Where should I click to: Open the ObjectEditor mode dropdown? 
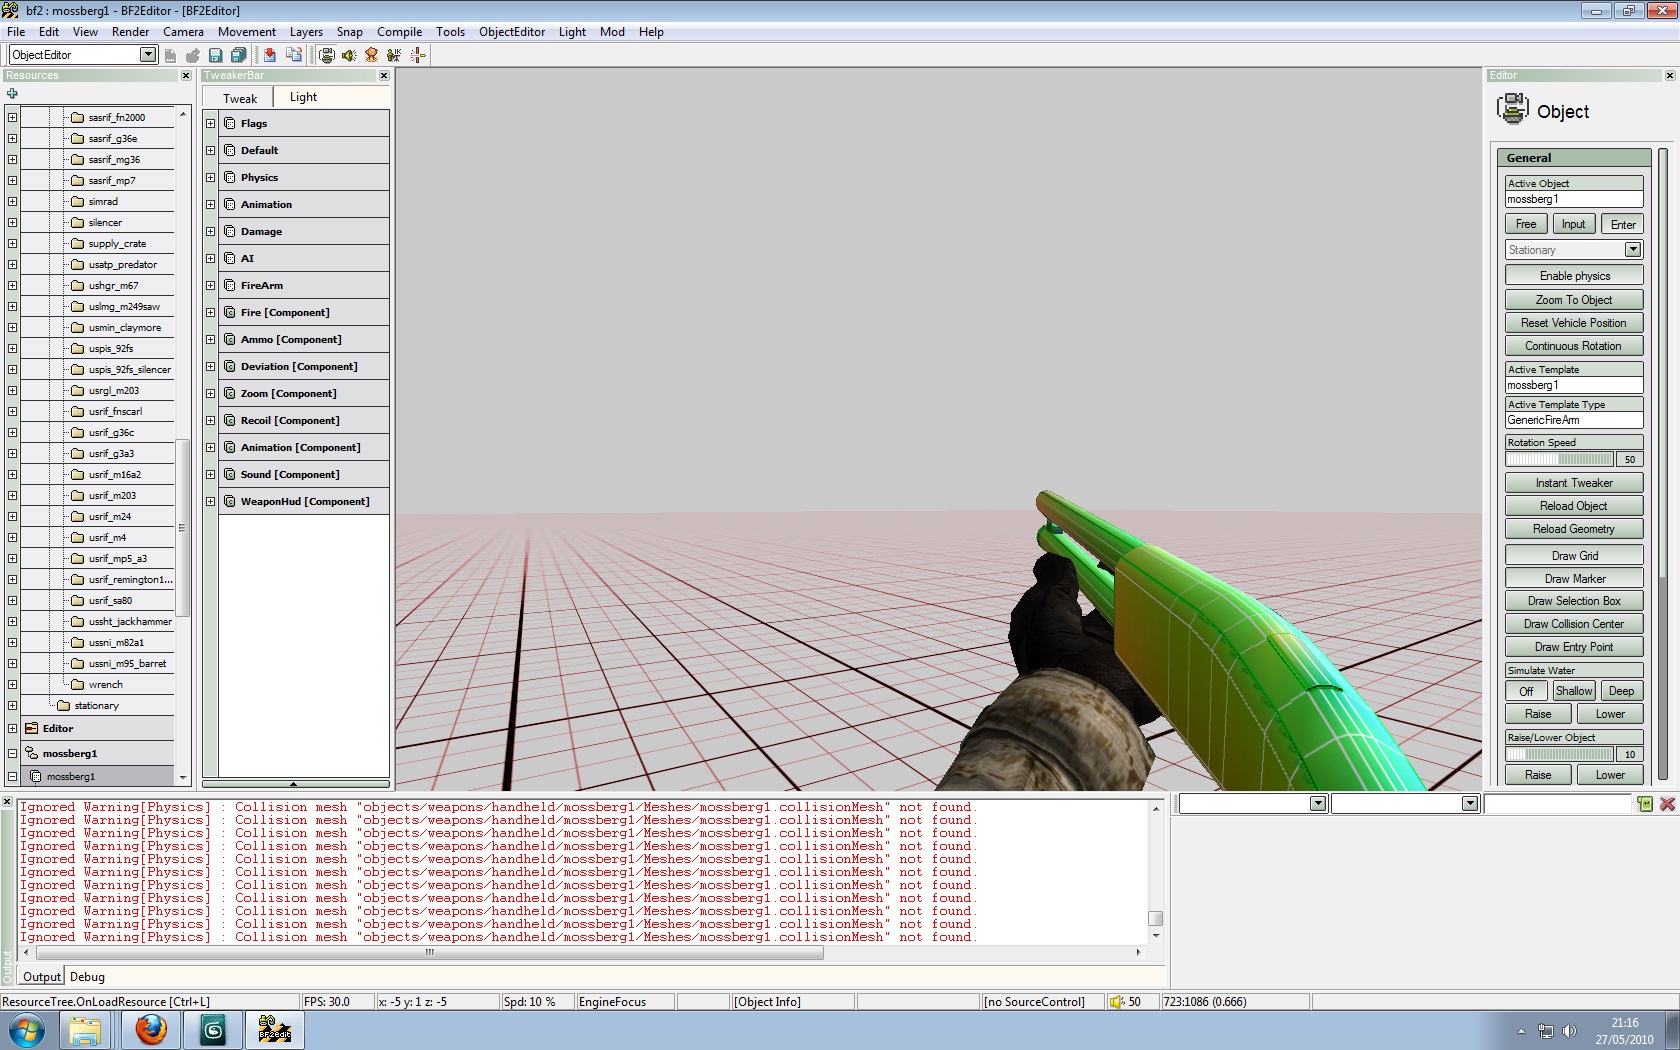(x=148, y=55)
